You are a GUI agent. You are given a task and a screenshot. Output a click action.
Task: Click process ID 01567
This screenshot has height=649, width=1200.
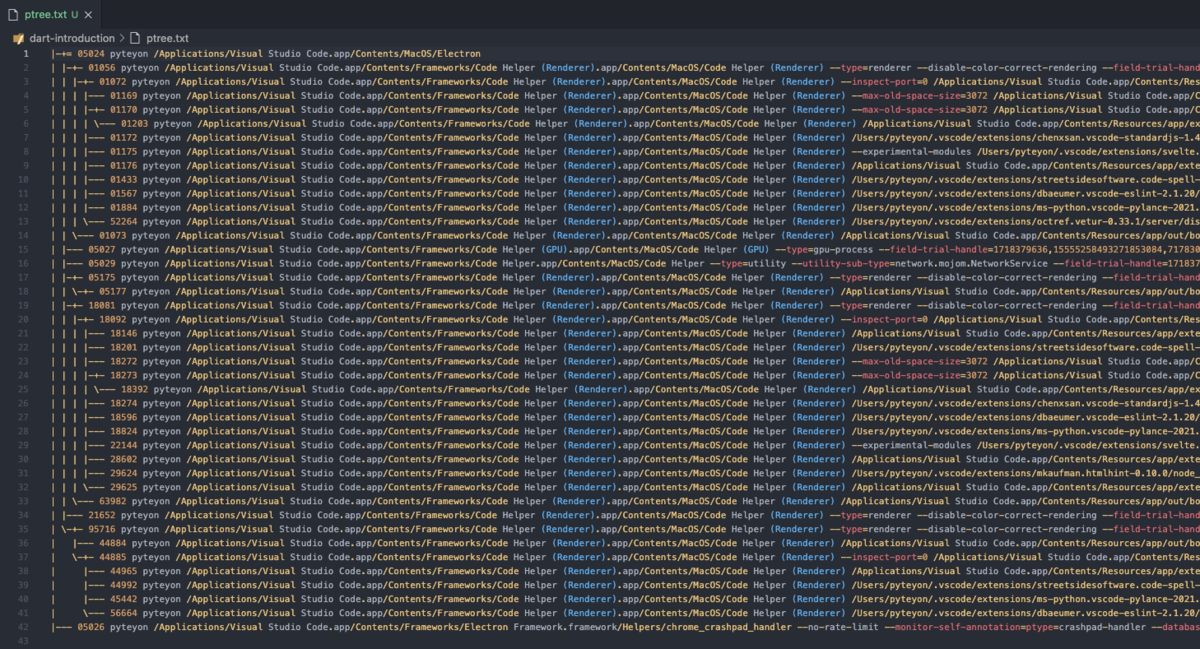pos(124,193)
